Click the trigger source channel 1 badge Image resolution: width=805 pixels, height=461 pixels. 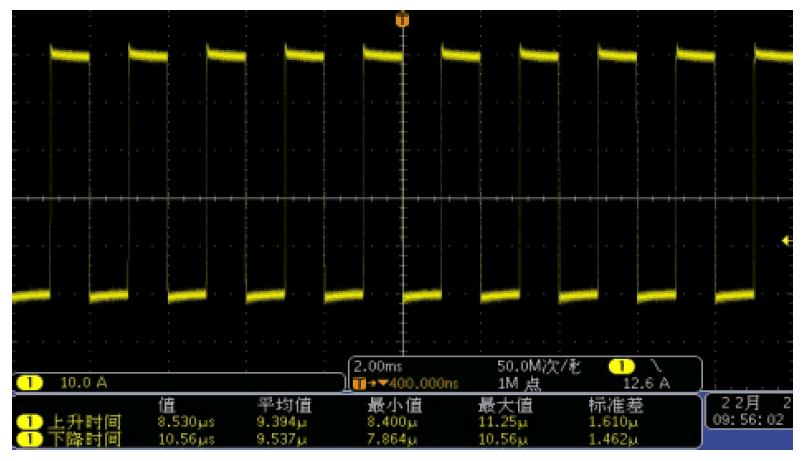621,367
